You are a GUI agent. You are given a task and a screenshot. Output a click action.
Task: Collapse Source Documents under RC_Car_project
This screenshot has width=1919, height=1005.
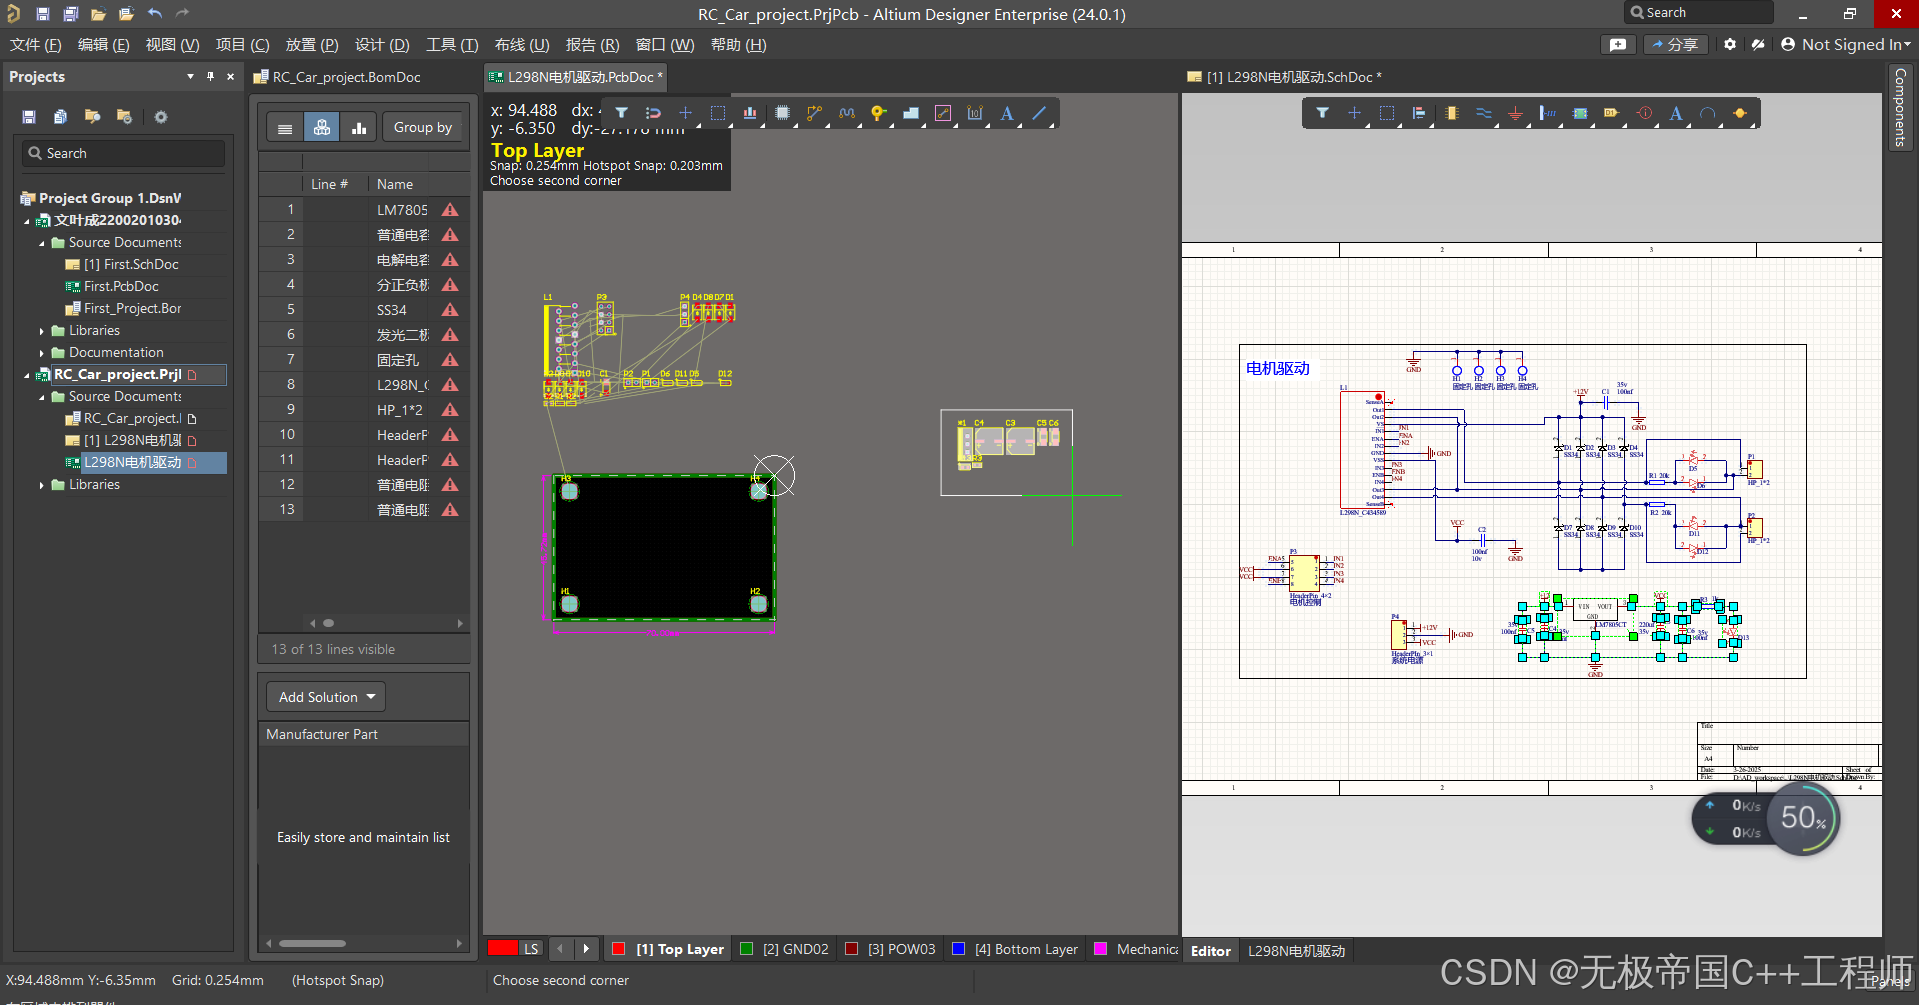point(42,397)
